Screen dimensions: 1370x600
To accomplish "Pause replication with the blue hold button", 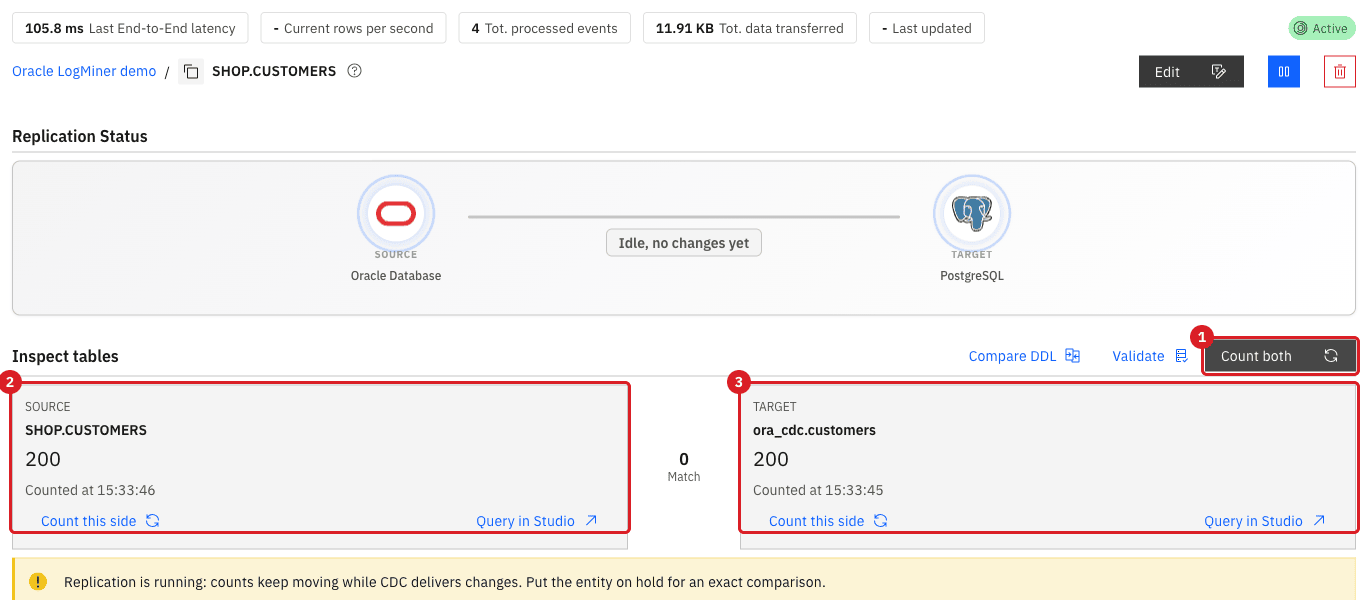I will point(1284,71).
